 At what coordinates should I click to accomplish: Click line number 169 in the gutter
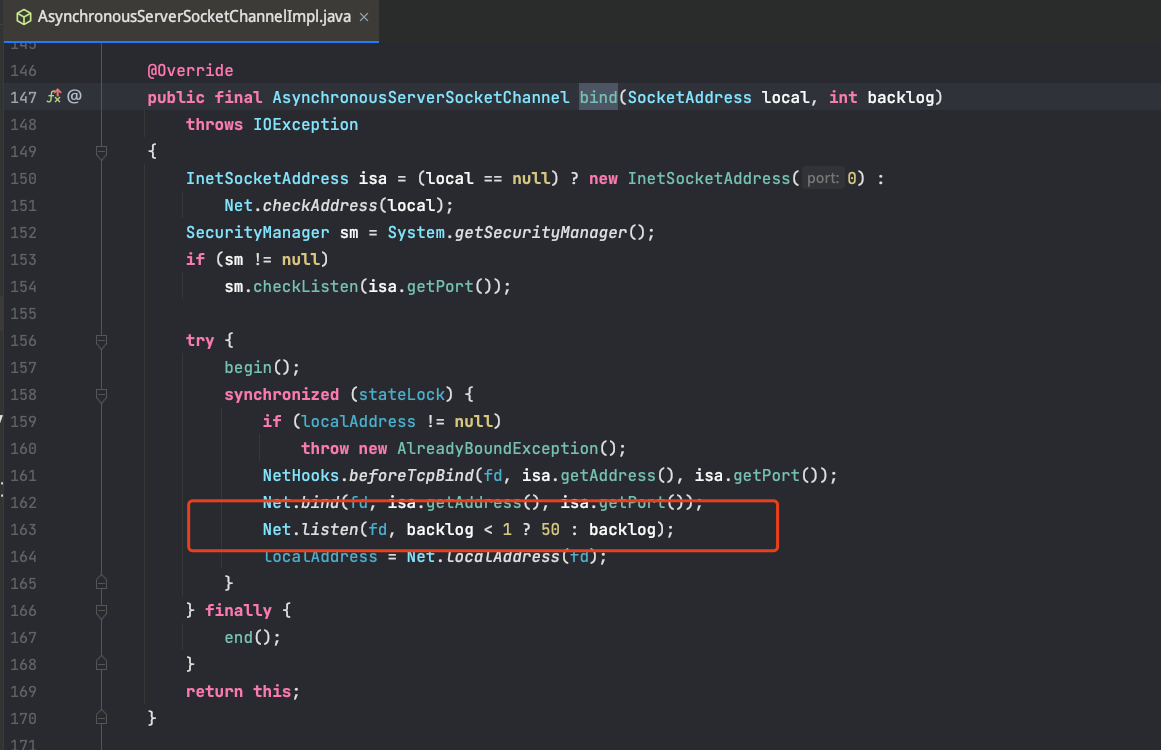pos(23,692)
